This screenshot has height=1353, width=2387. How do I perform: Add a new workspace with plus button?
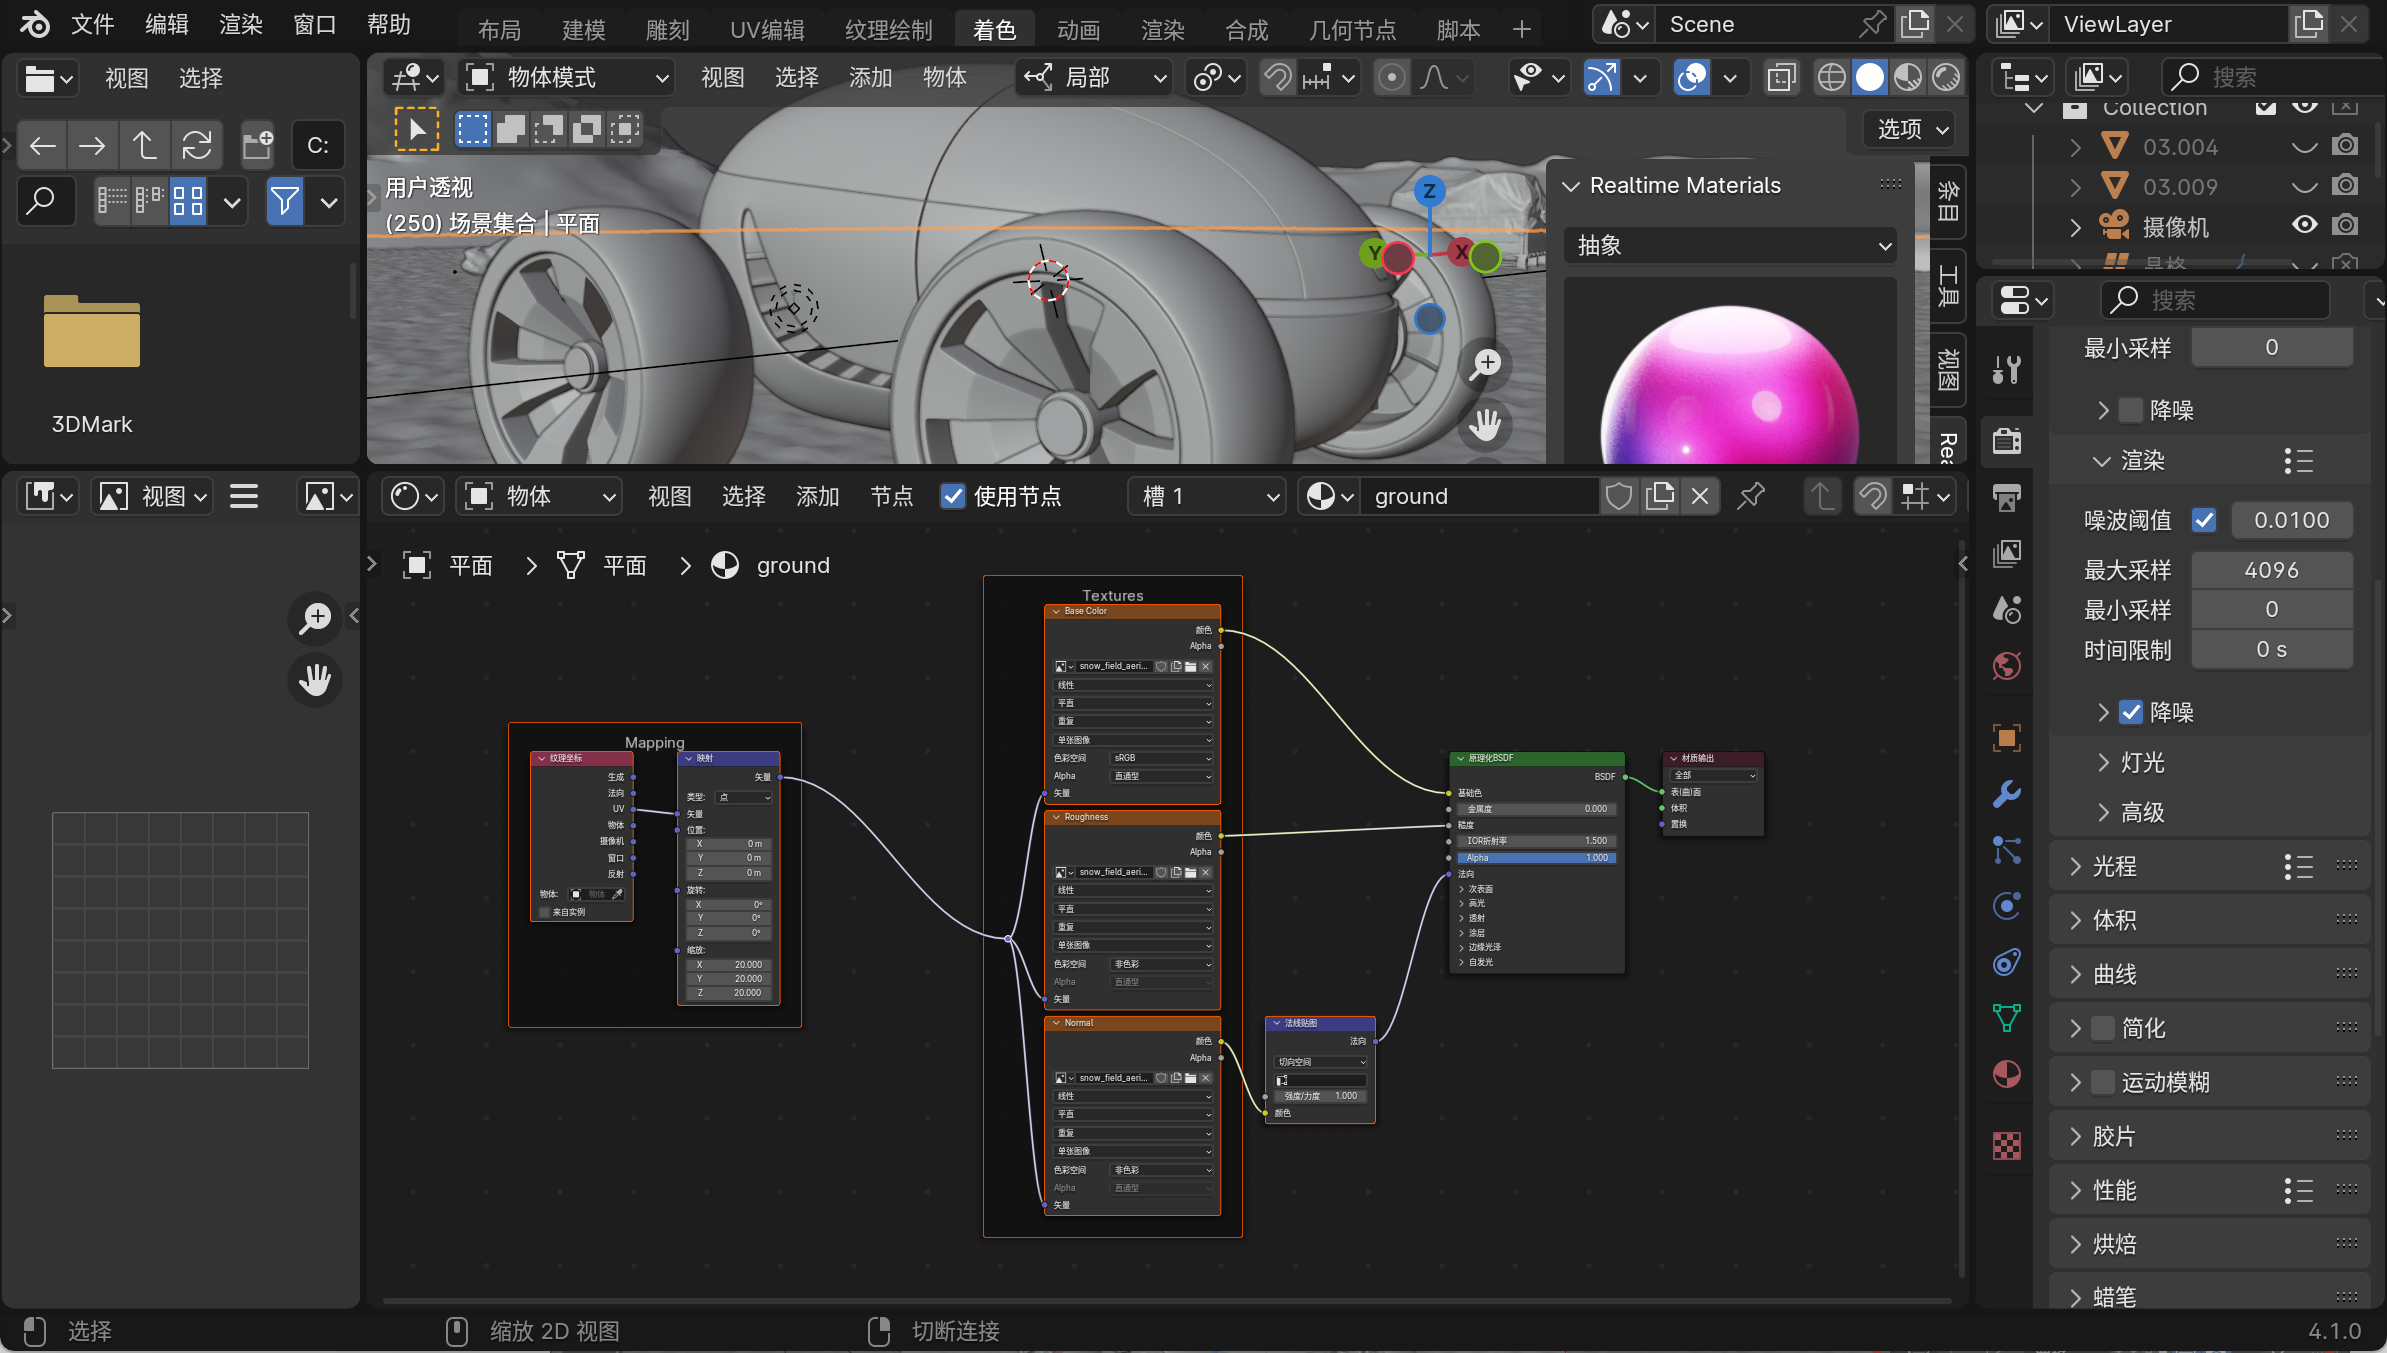1521,30
